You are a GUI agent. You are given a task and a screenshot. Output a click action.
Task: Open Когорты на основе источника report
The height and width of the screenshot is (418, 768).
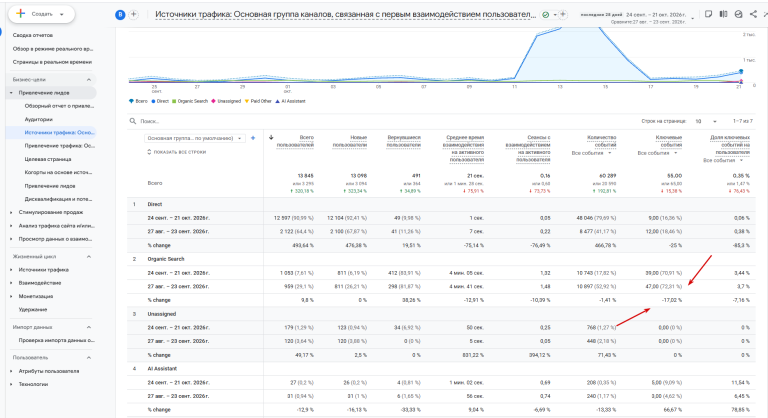pyautogui.click(x=58, y=172)
